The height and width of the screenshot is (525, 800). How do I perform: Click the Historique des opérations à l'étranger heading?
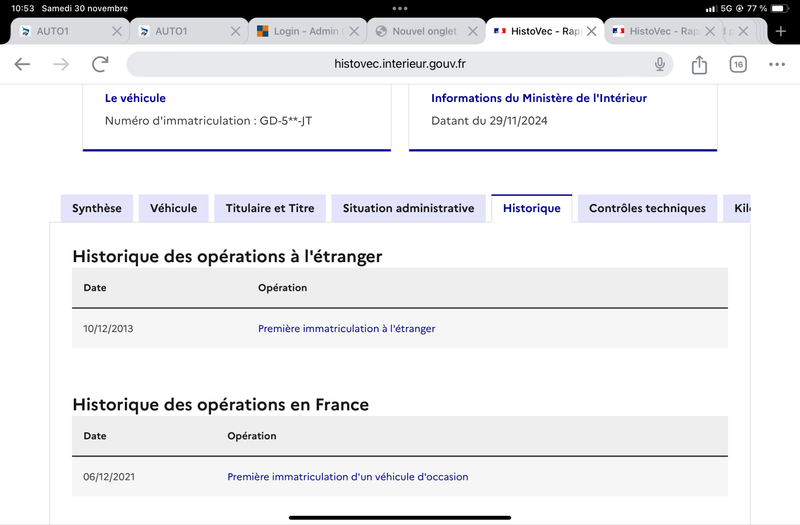[227, 256]
